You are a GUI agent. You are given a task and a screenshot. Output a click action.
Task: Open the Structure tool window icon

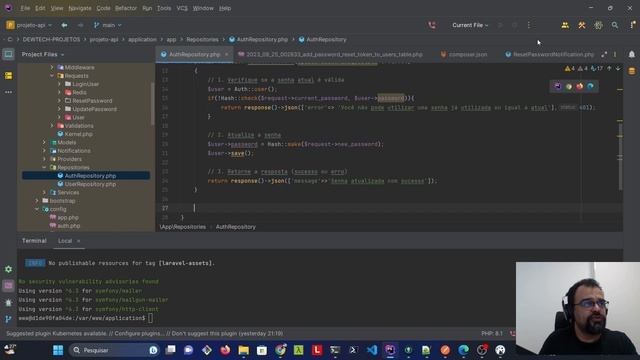8,76
